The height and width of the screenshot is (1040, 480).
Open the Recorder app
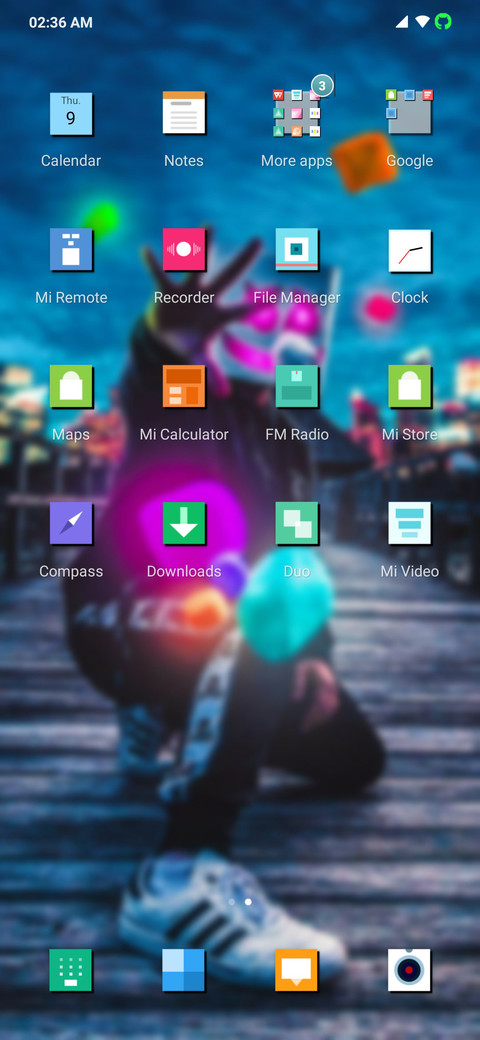click(184, 250)
